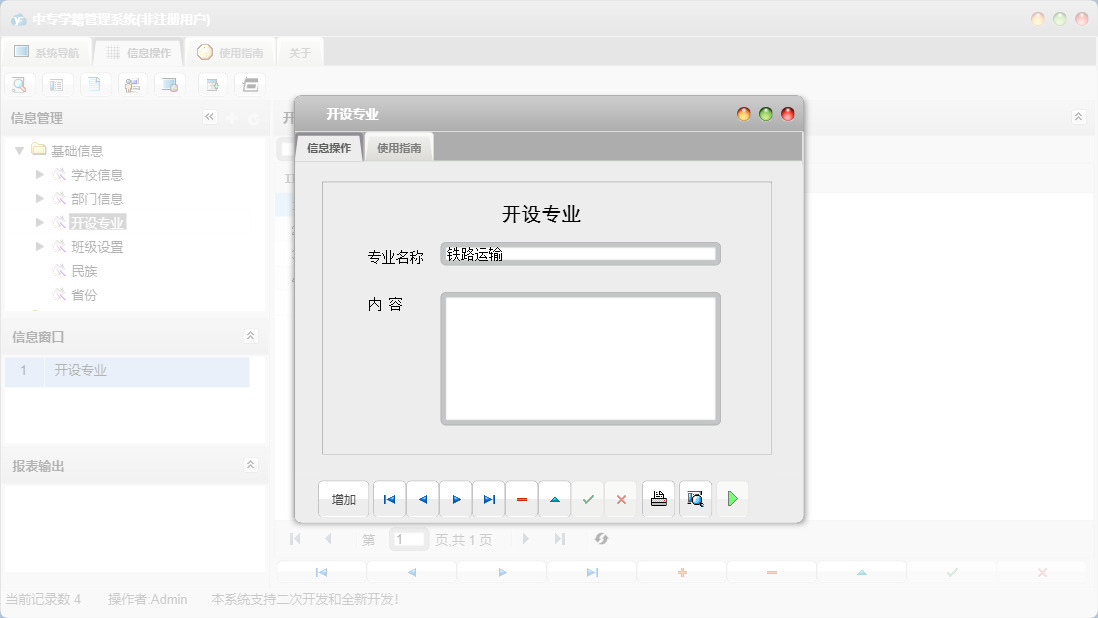Jump to first record using navigation arrow
The height and width of the screenshot is (618, 1098).
[389, 498]
